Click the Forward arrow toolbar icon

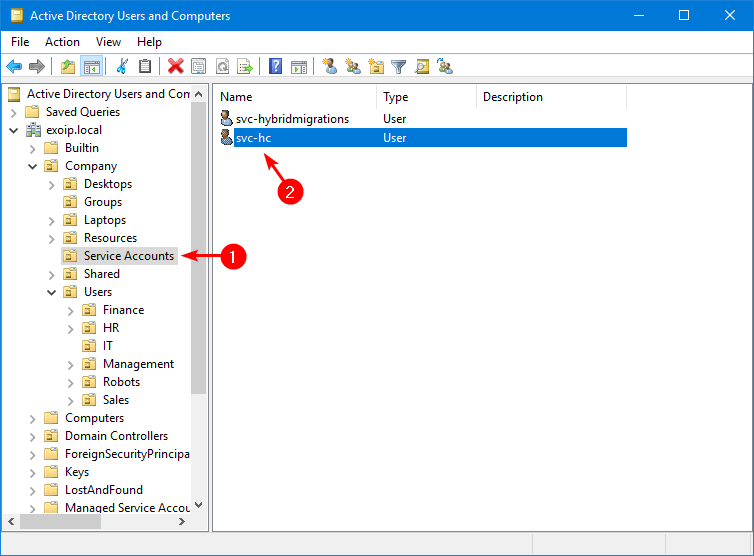pyautogui.click(x=37, y=66)
